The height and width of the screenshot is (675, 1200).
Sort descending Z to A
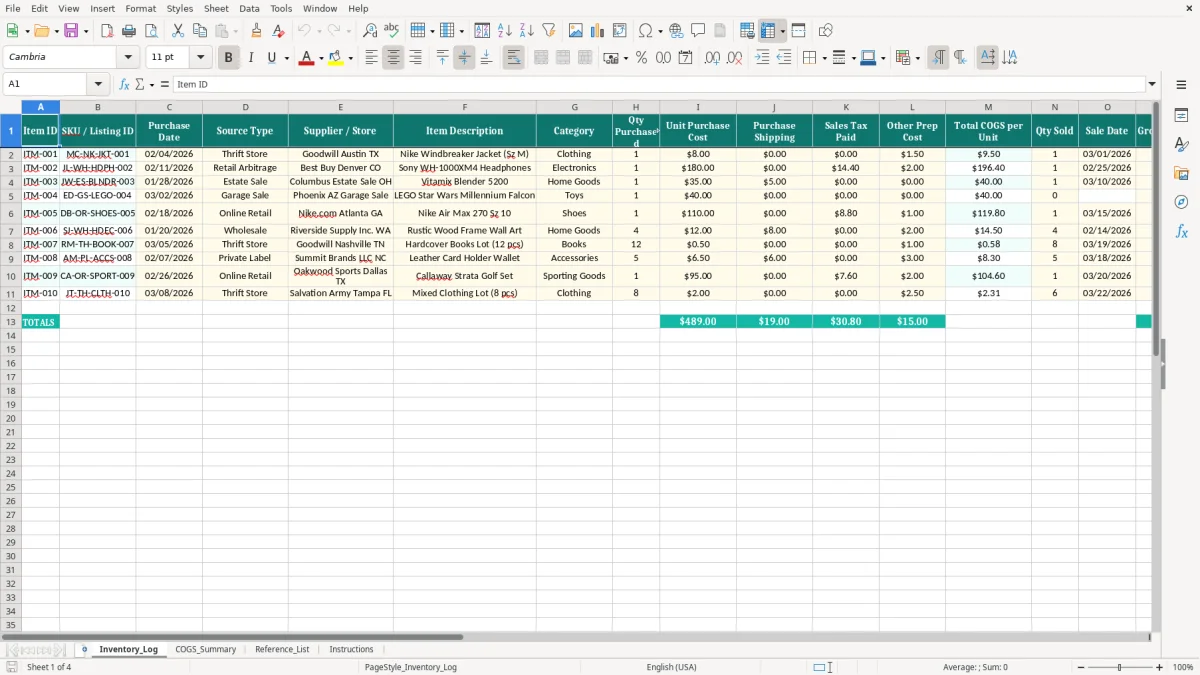pyautogui.click(x=527, y=31)
